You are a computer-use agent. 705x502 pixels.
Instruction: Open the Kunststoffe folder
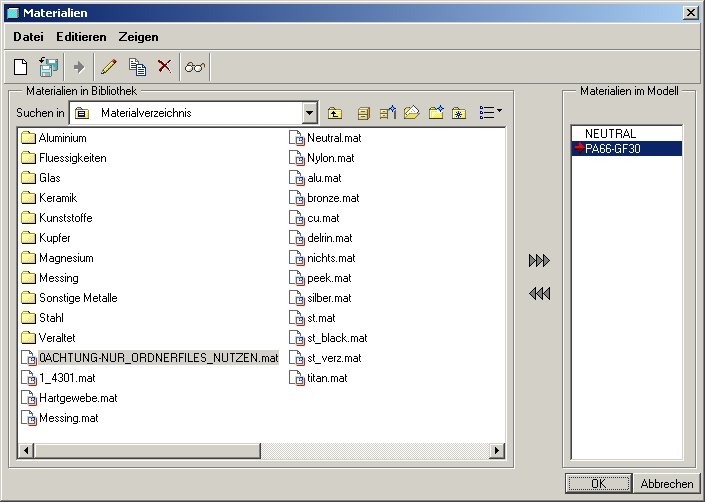[x=57, y=218]
